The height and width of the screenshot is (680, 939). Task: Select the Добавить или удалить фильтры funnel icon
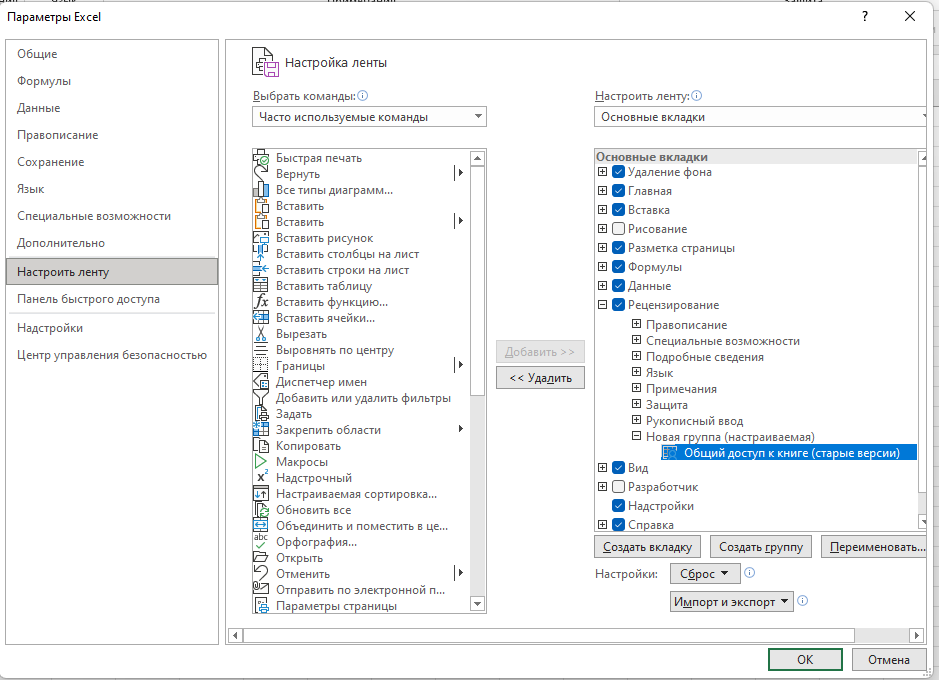click(261, 398)
